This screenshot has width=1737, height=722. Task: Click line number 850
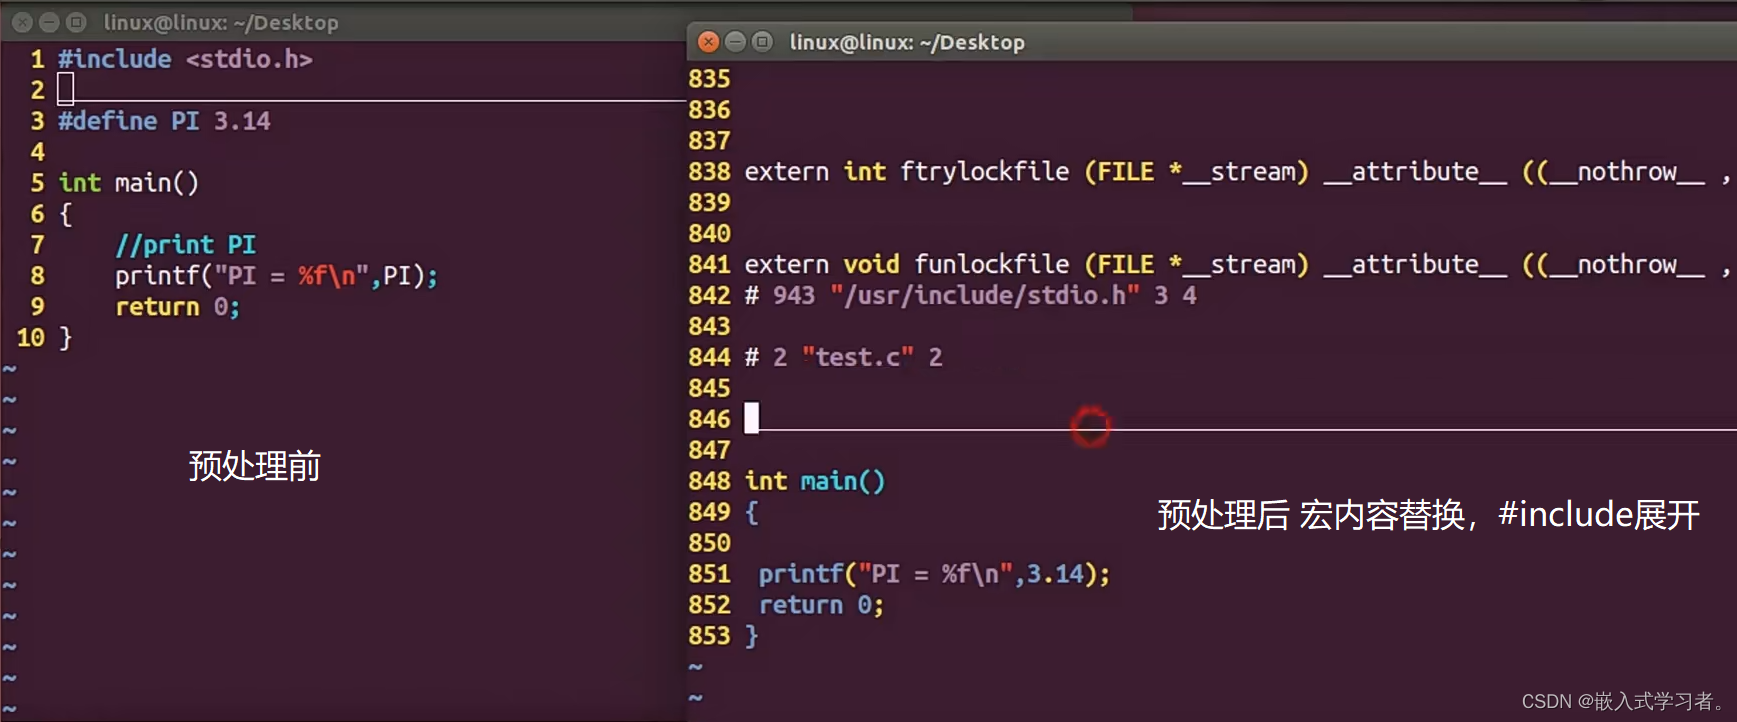click(709, 543)
